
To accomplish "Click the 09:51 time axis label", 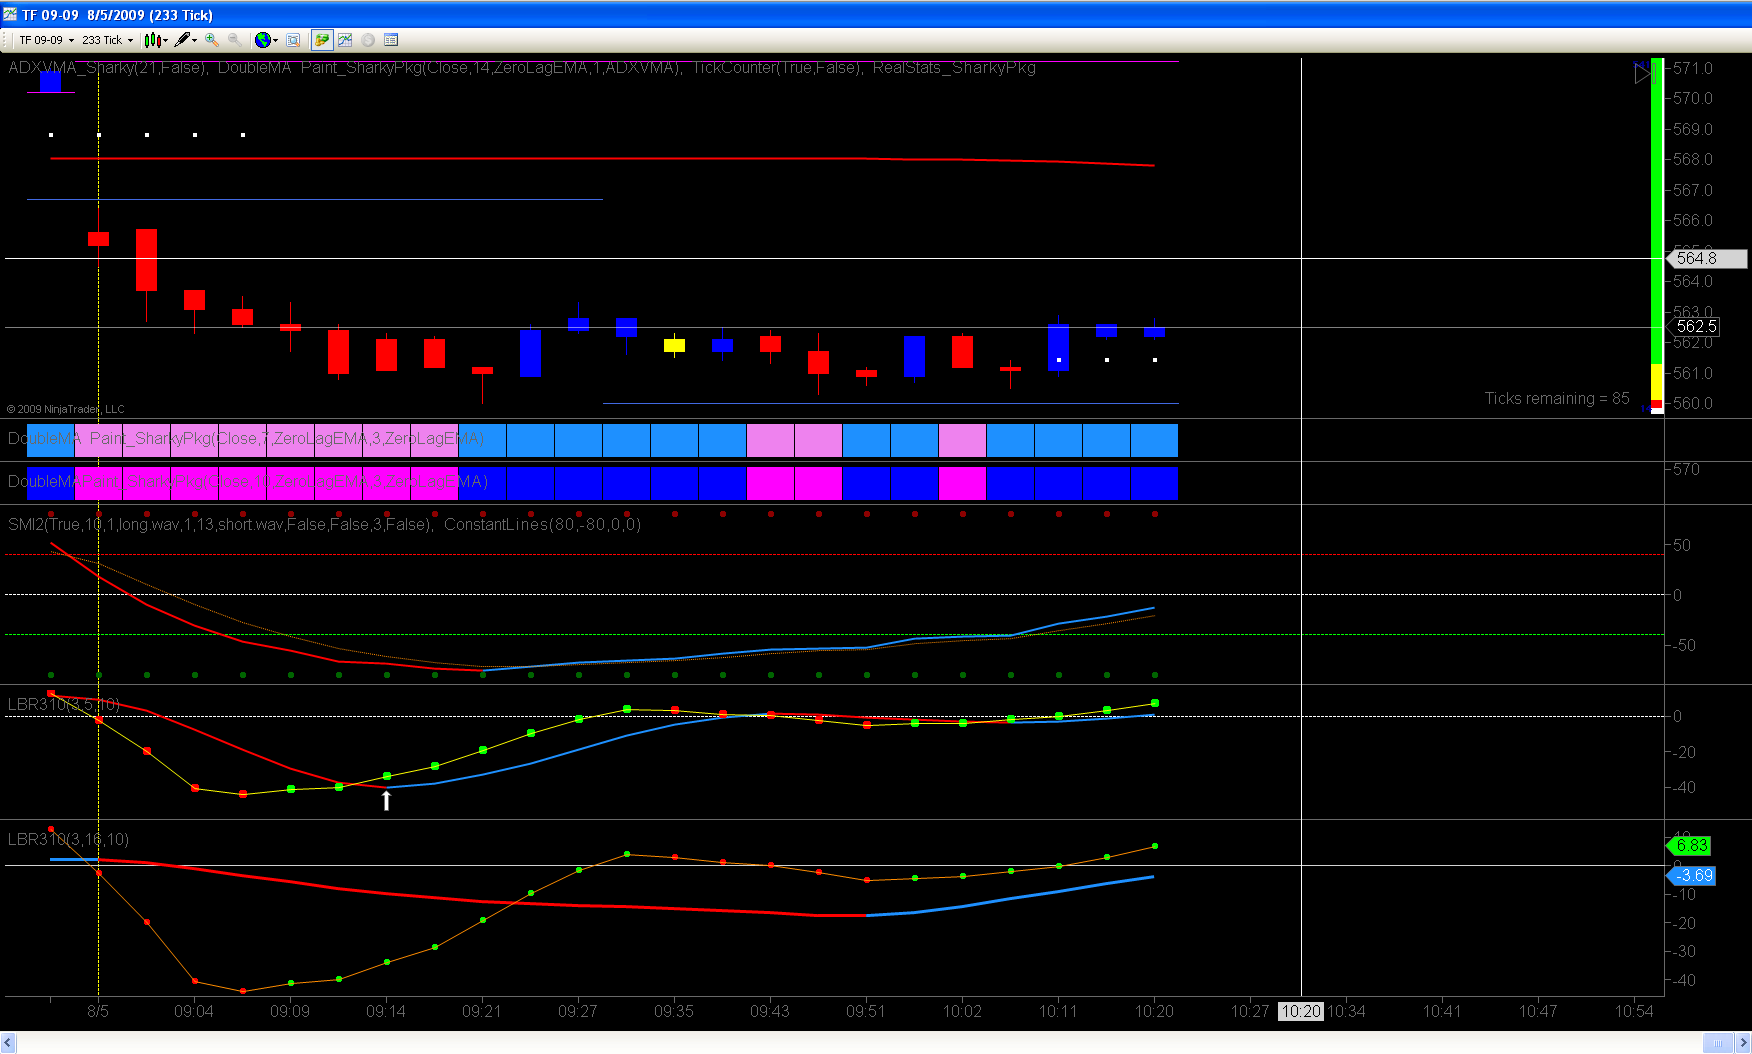I will pos(866,1011).
